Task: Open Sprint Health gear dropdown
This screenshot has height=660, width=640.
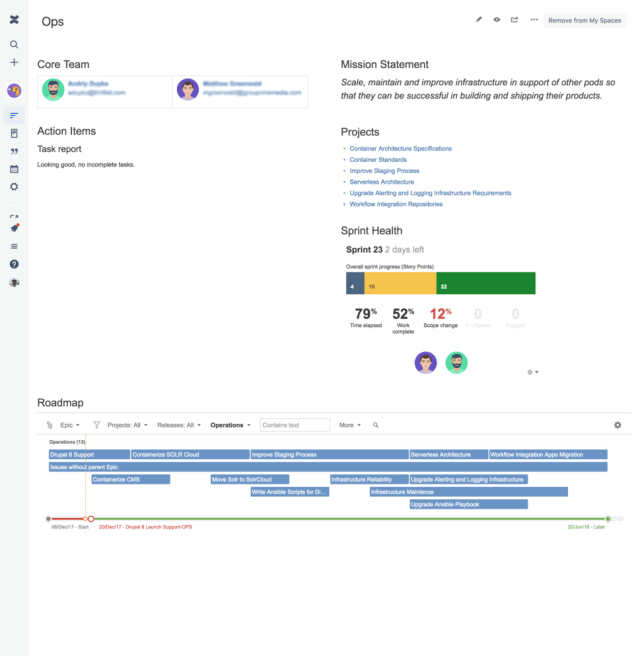Action: tap(533, 372)
